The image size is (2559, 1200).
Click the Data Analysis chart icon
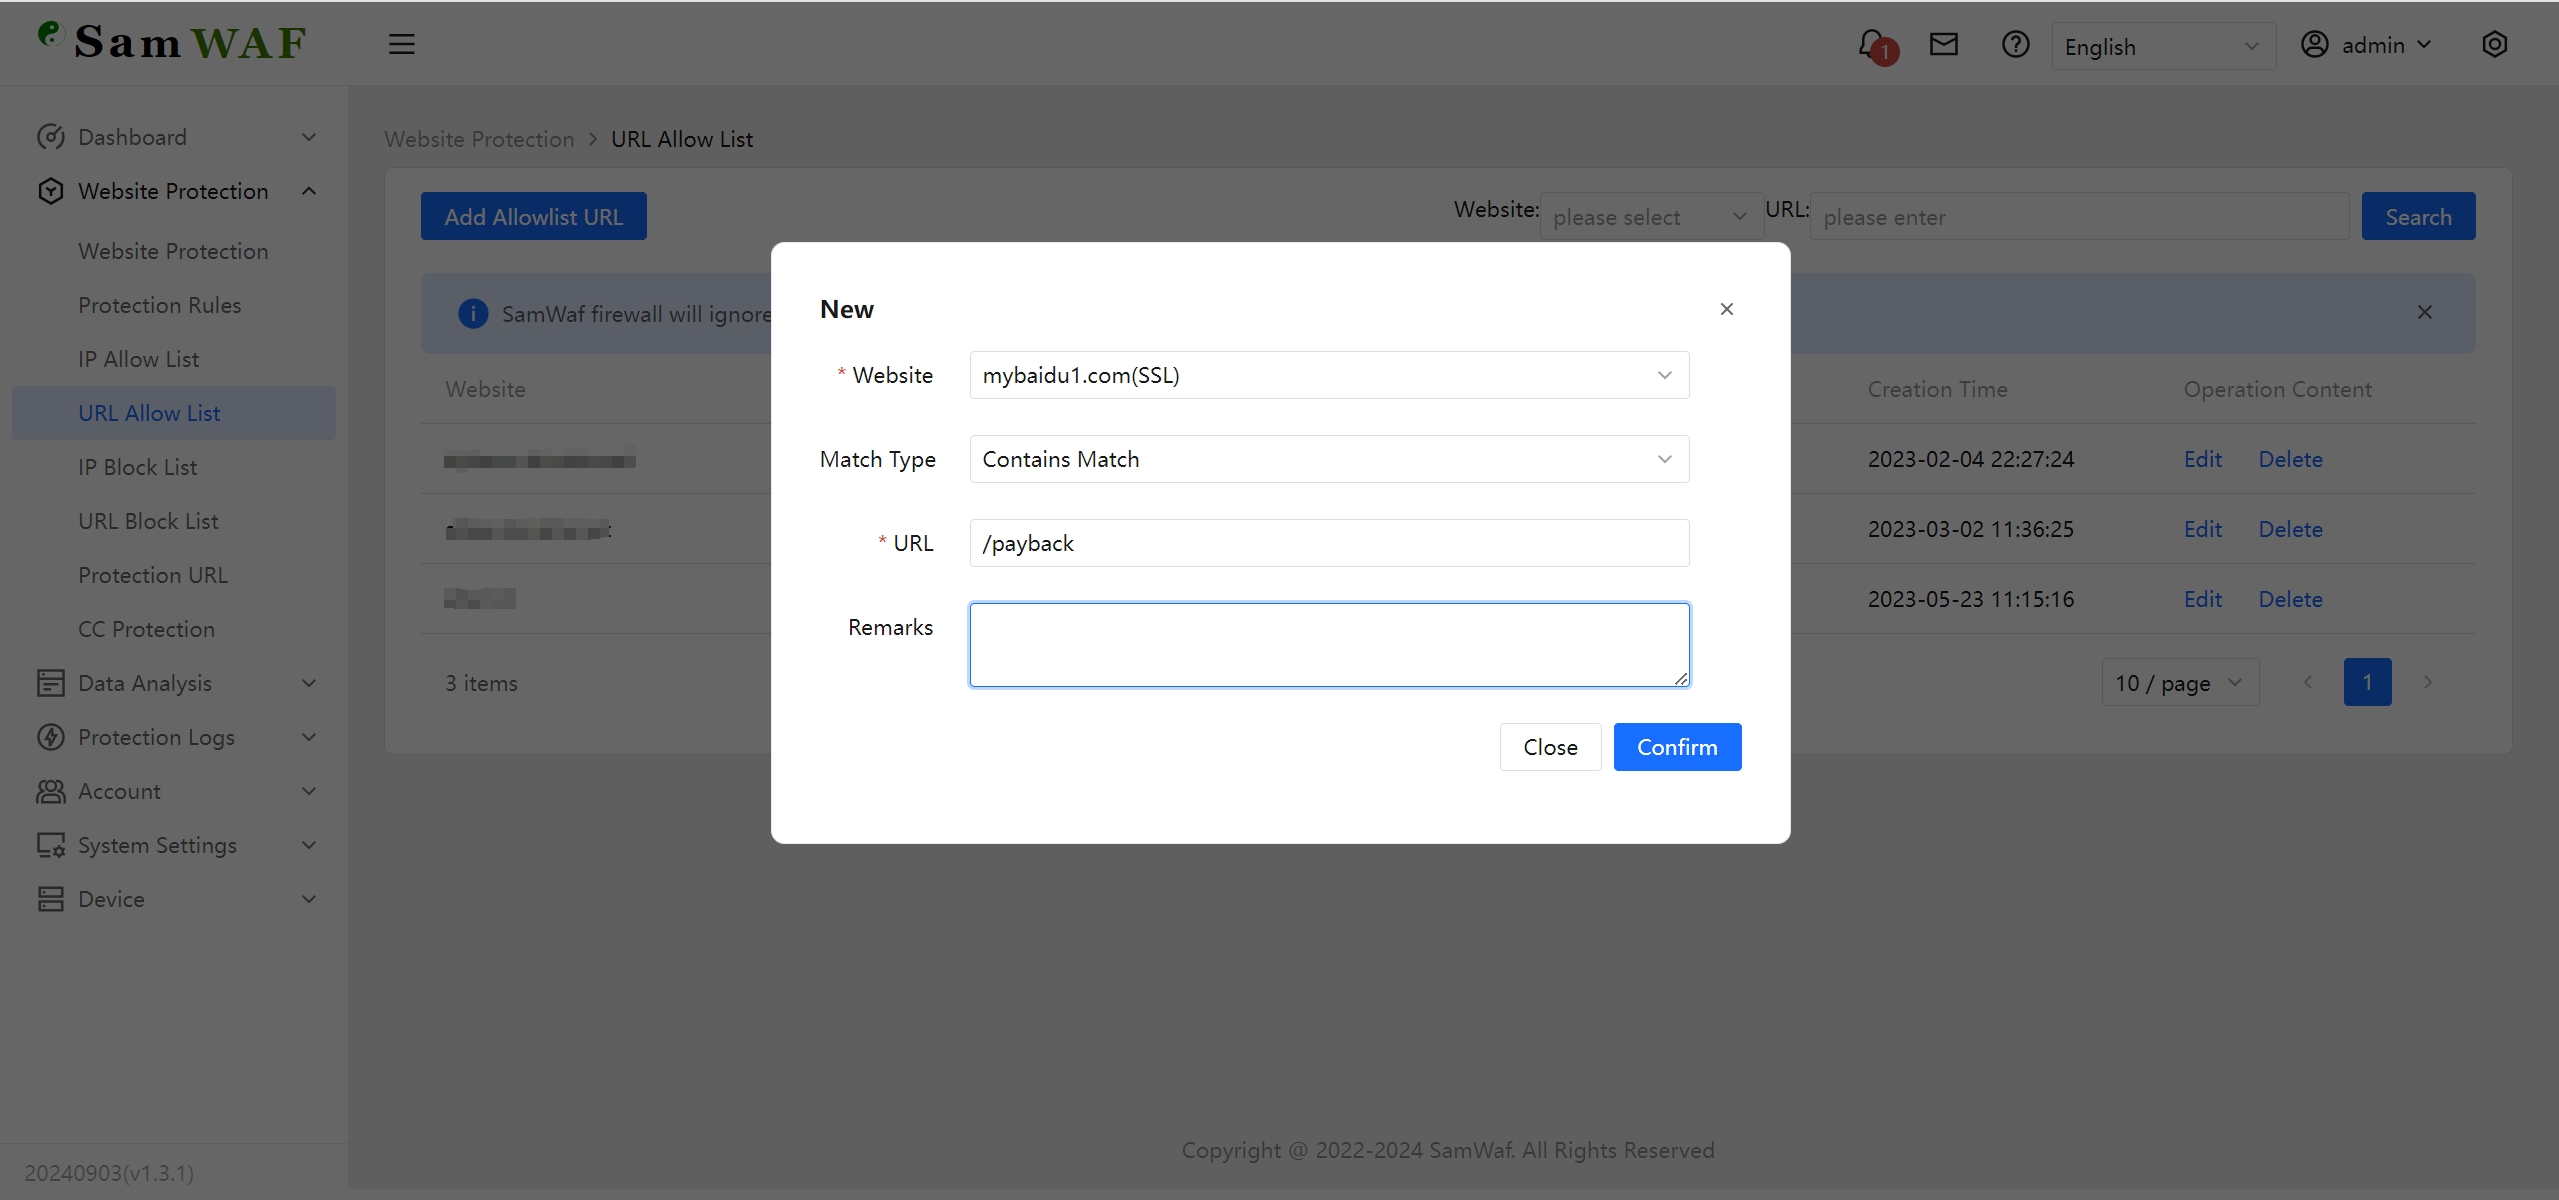click(52, 683)
